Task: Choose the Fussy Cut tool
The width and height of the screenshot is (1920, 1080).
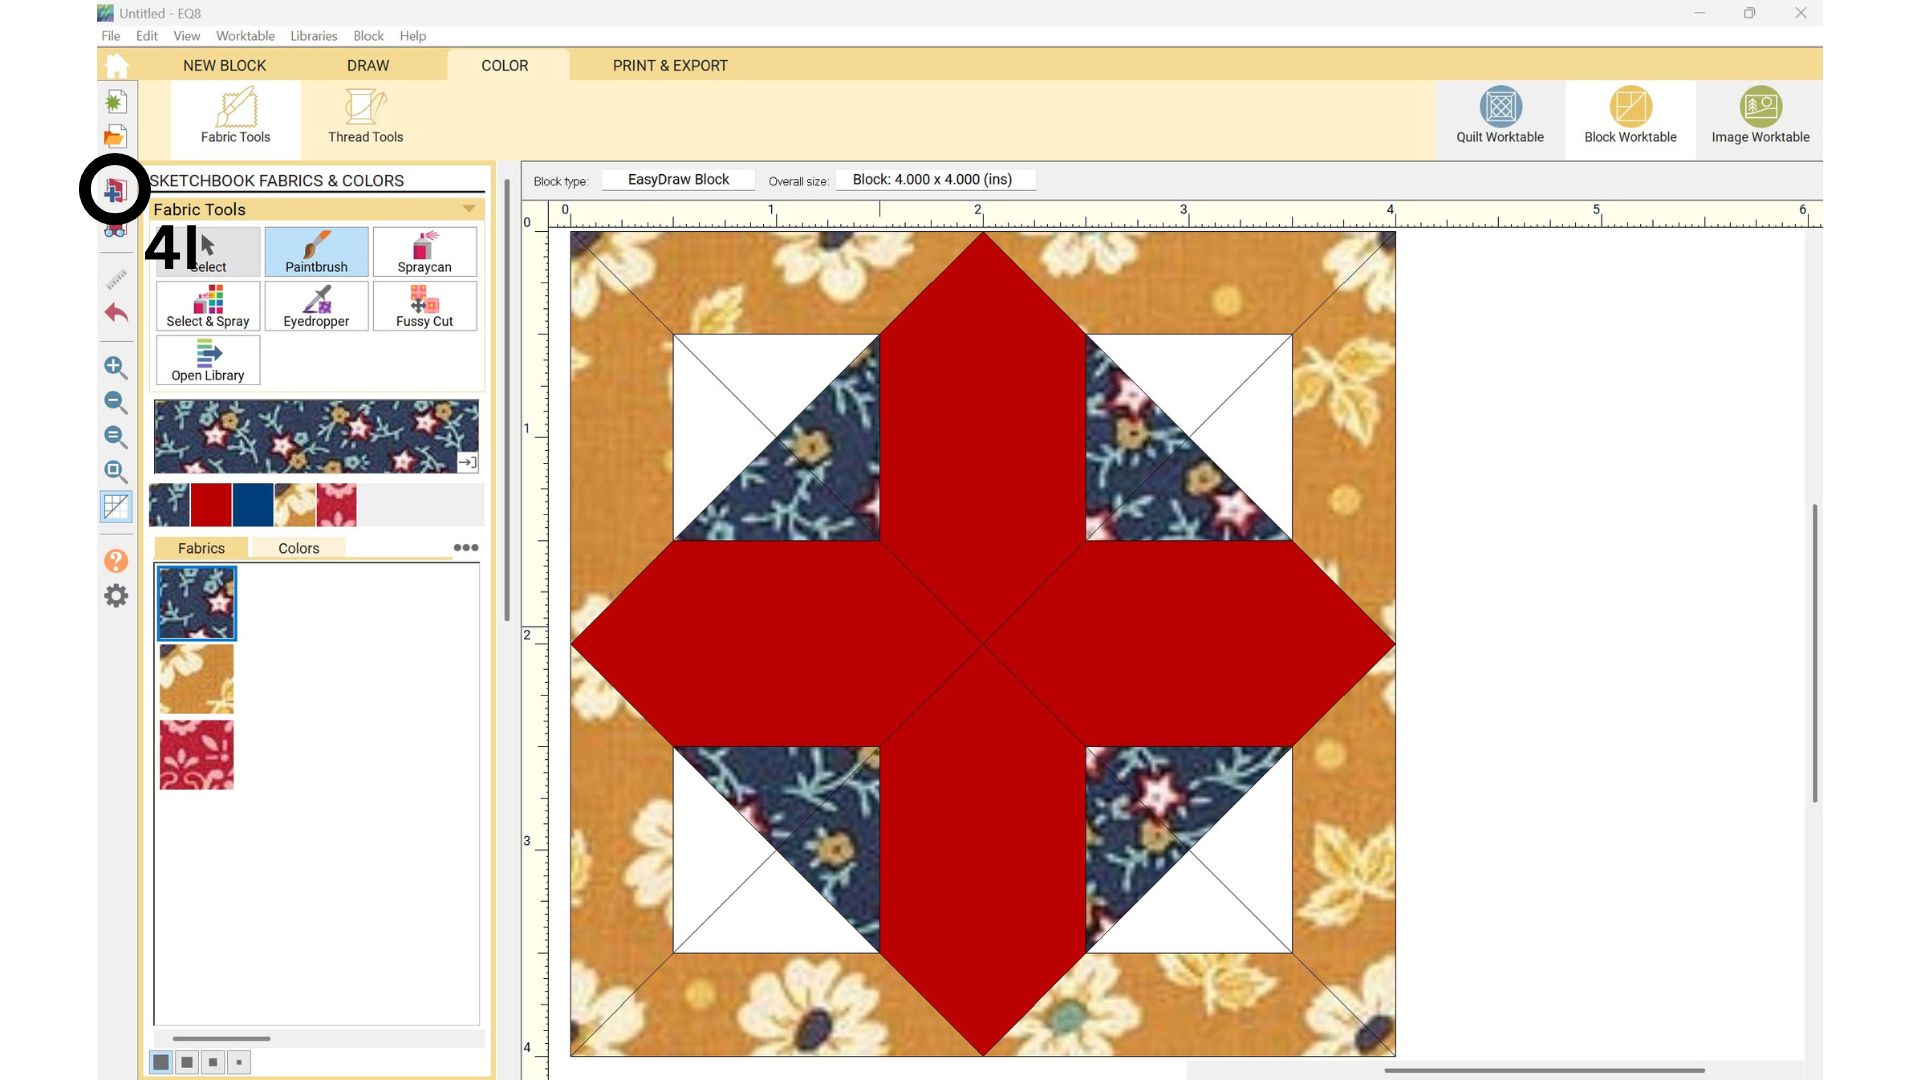Action: (424, 306)
